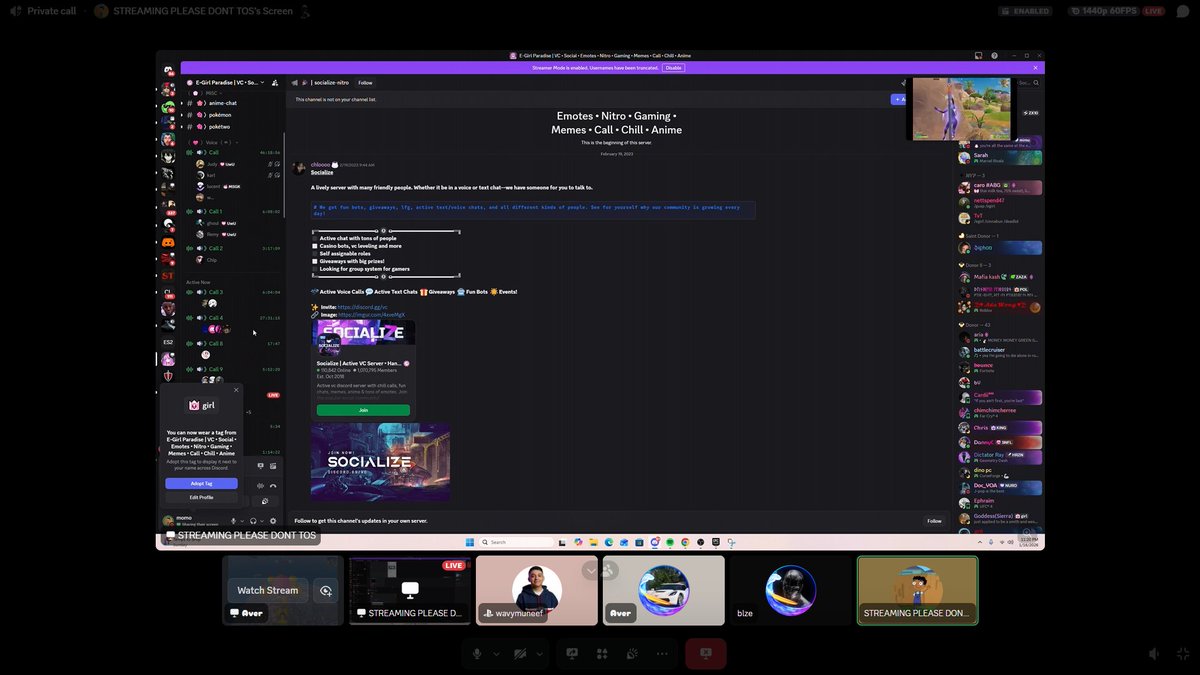Open Activities in the call controls
Viewport: 1200px width, 675px height.
point(602,653)
